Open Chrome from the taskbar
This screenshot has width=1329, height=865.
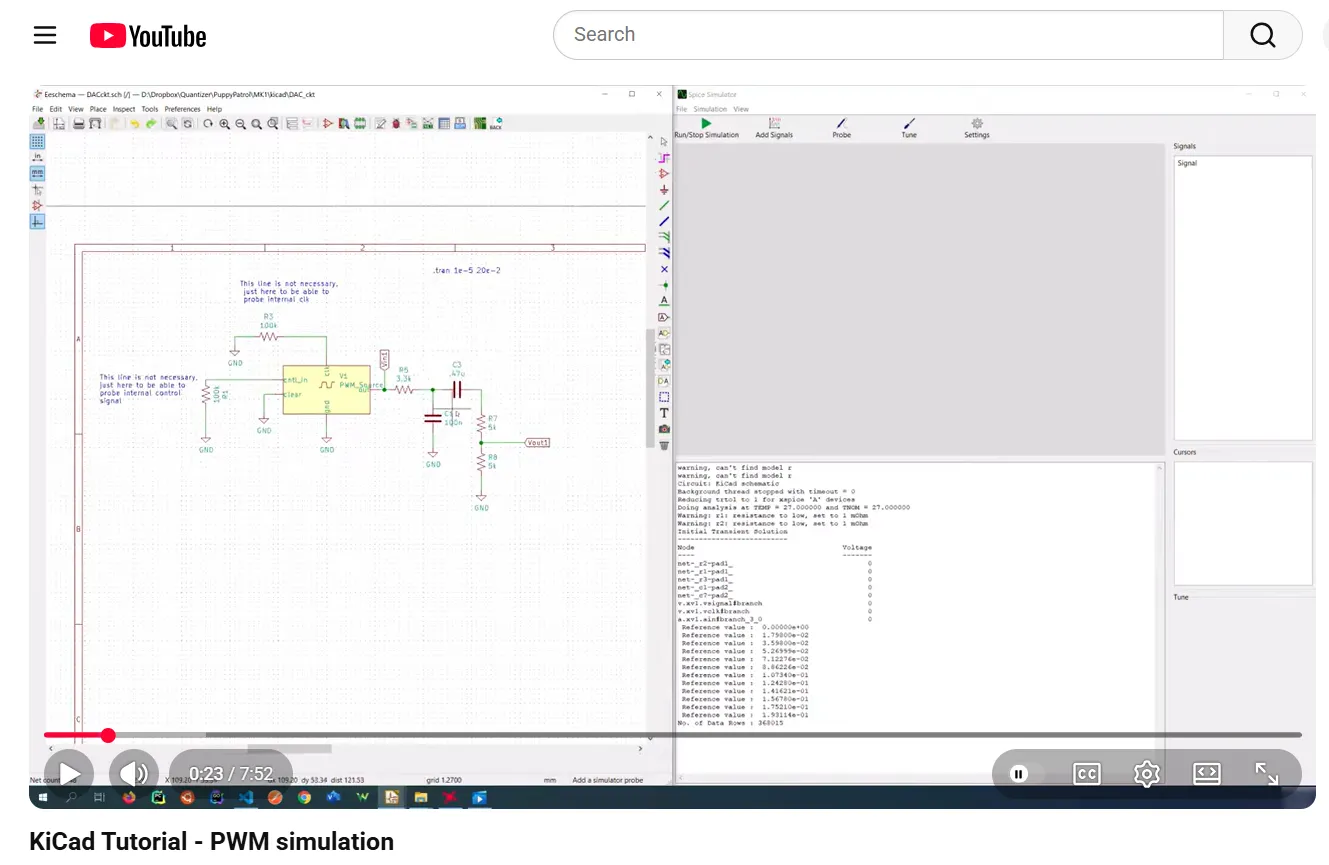(x=304, y=798)
